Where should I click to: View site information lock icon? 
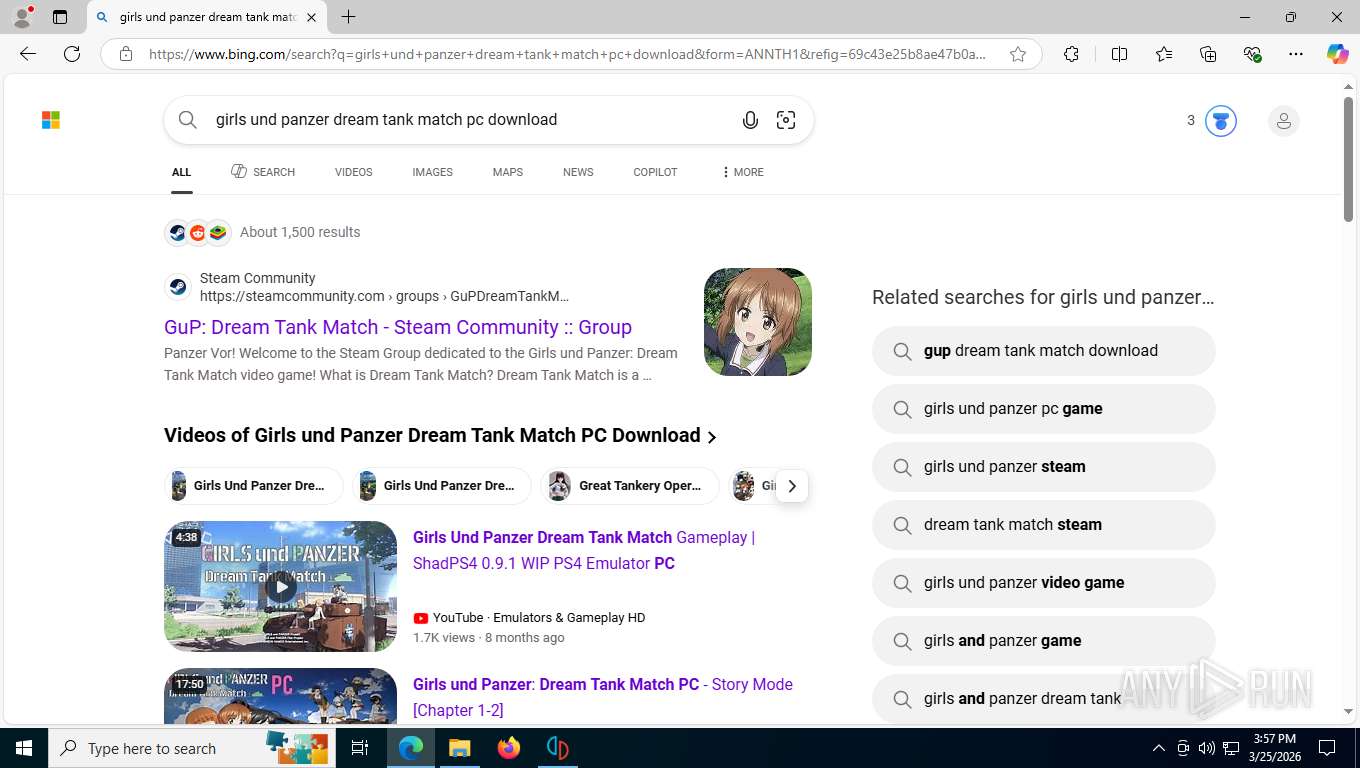[126, 54]
